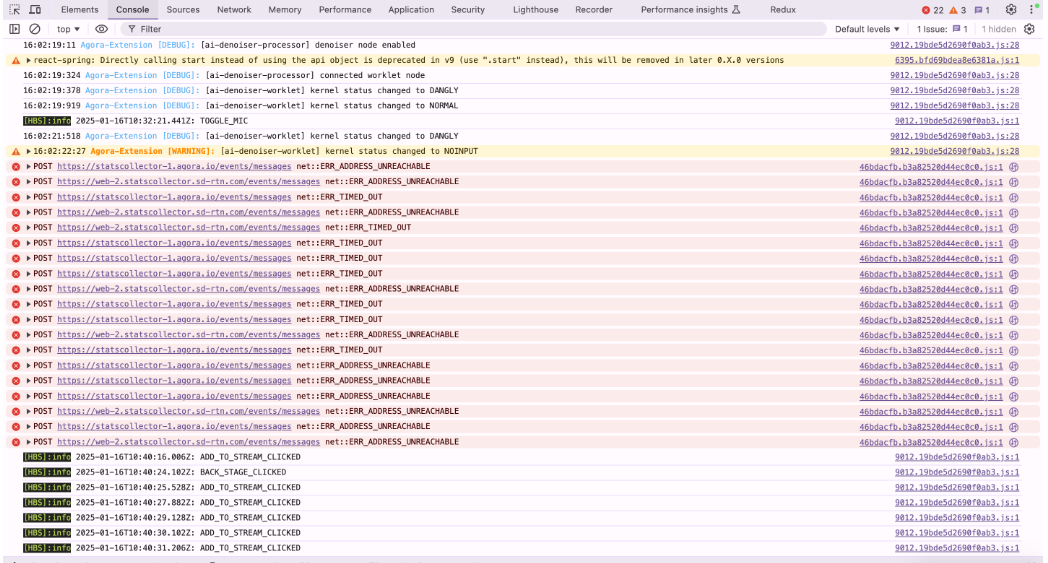Open source link on the BACK_STAGE_CLICKED row
1048x563 pixels.
pyautogui.click(x=957, y=472)
